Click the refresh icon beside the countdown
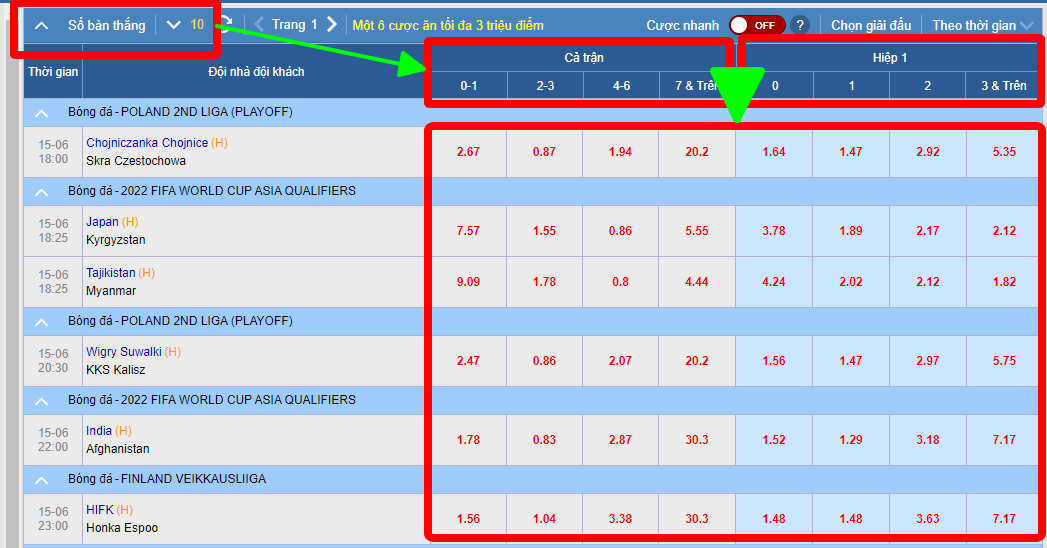 tap(226, 24)
